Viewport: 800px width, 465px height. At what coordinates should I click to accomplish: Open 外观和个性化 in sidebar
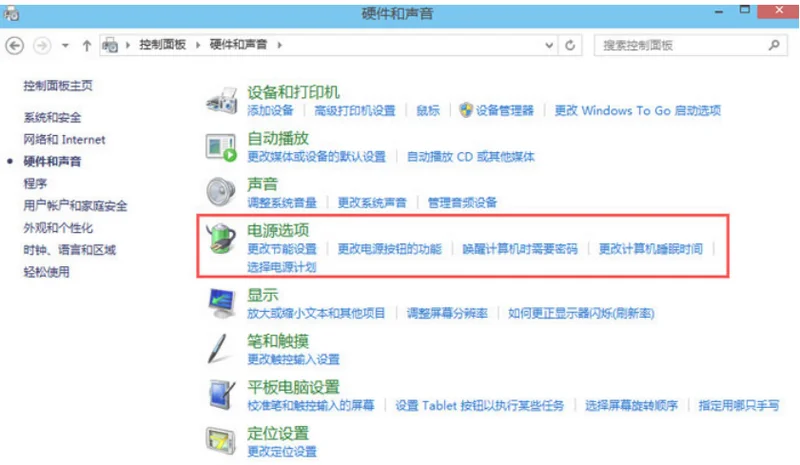tap(58, 228)
